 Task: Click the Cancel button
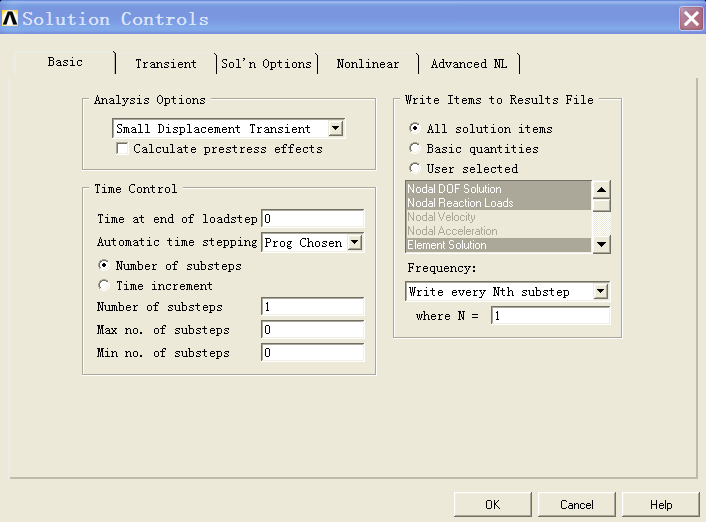tap(576, 505)
